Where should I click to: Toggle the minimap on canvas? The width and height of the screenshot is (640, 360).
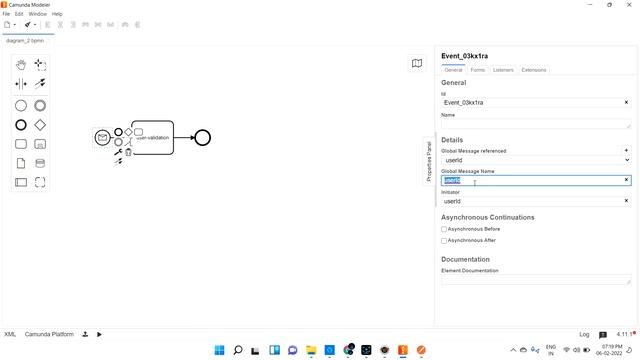point(417,63)
